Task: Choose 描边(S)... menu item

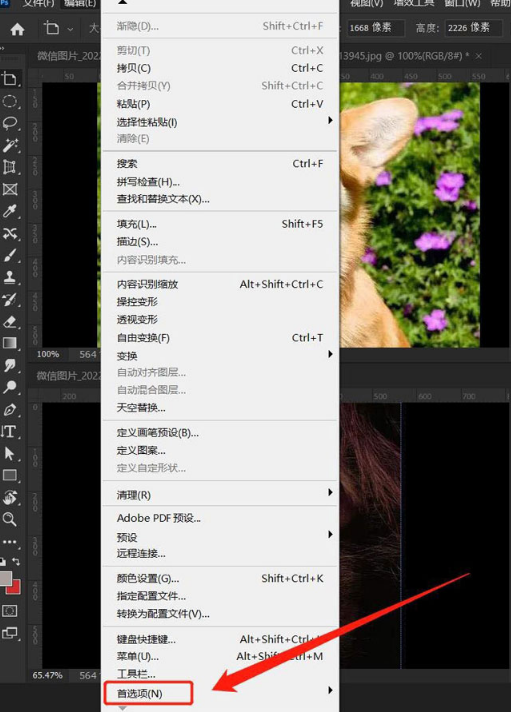Action: [220, 242]
